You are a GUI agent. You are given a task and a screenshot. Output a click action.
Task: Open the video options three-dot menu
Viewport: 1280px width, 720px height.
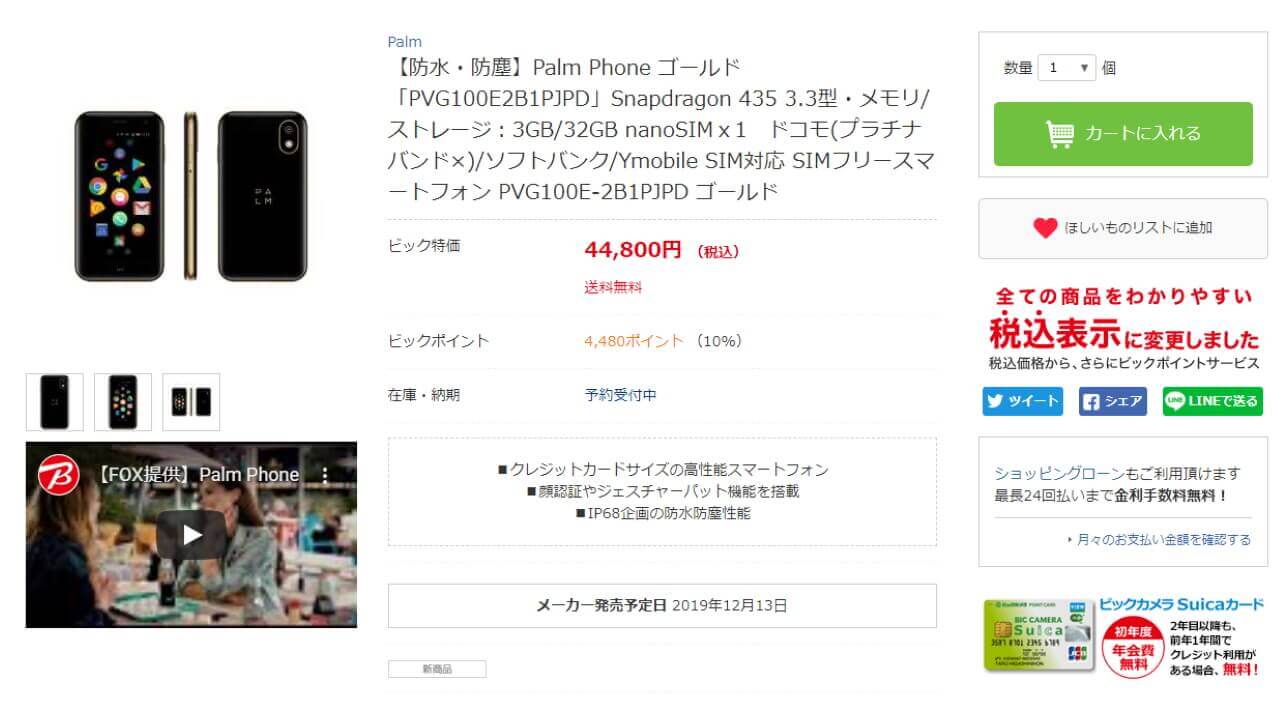(x=325, y=474)
